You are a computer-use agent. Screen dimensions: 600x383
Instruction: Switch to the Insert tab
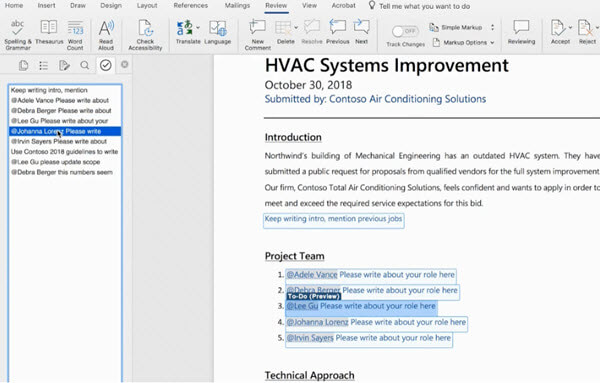tap(46, 5)
